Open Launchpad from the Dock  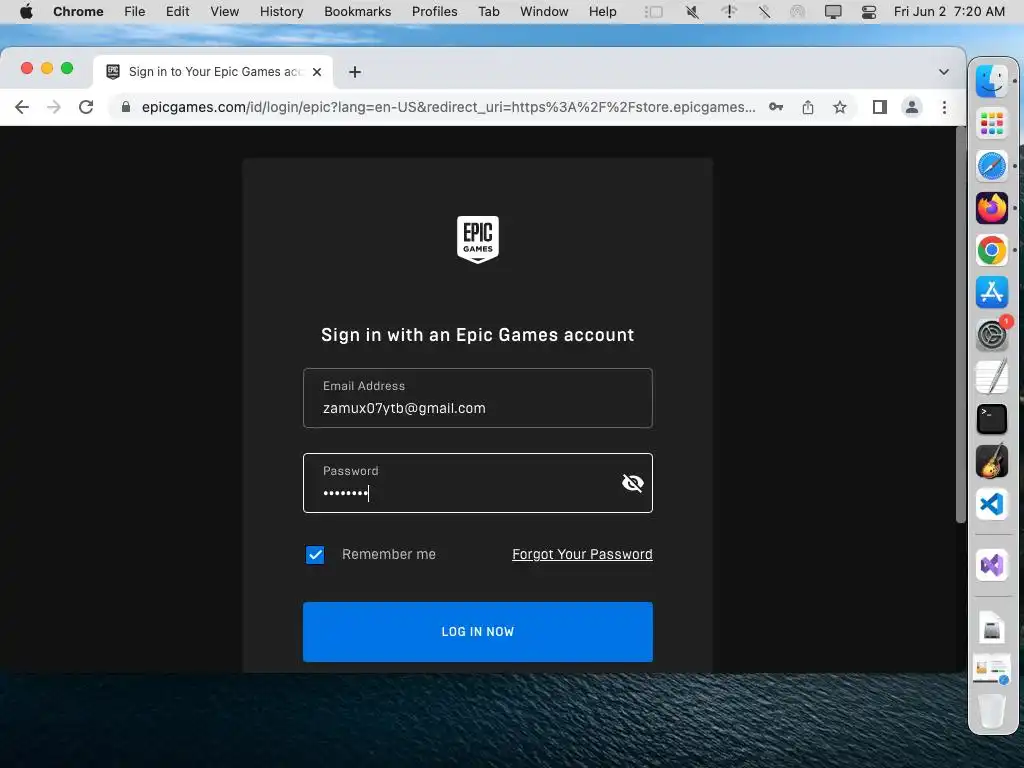[x=991, y=123]
